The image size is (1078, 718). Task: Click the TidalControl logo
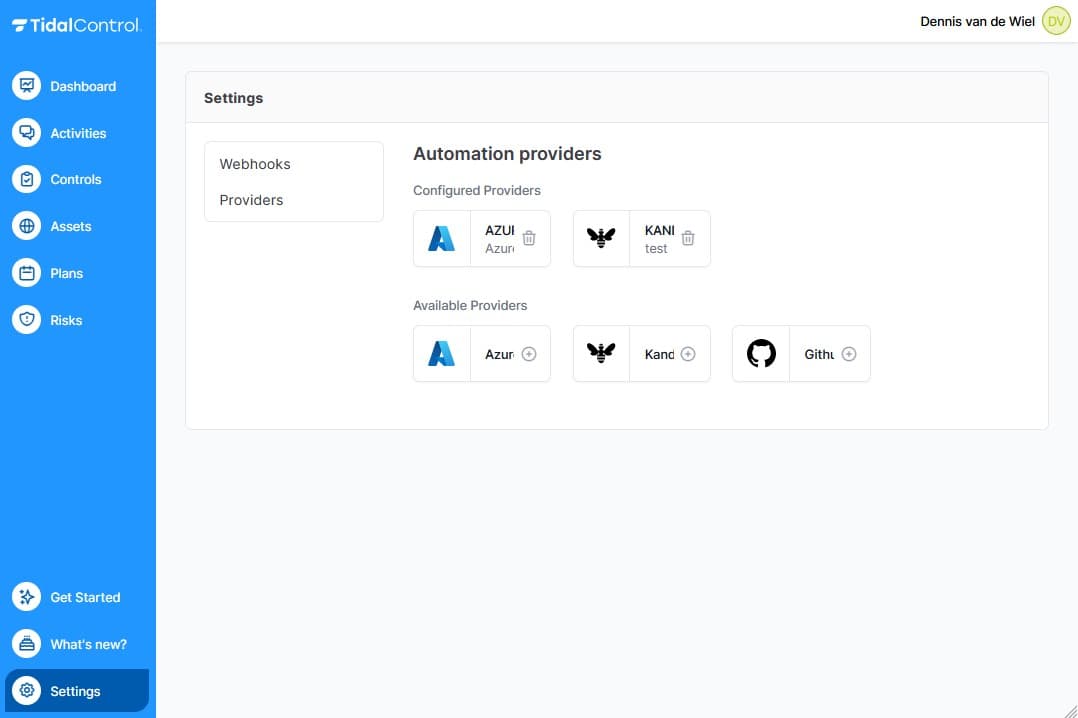pos(78,24)
